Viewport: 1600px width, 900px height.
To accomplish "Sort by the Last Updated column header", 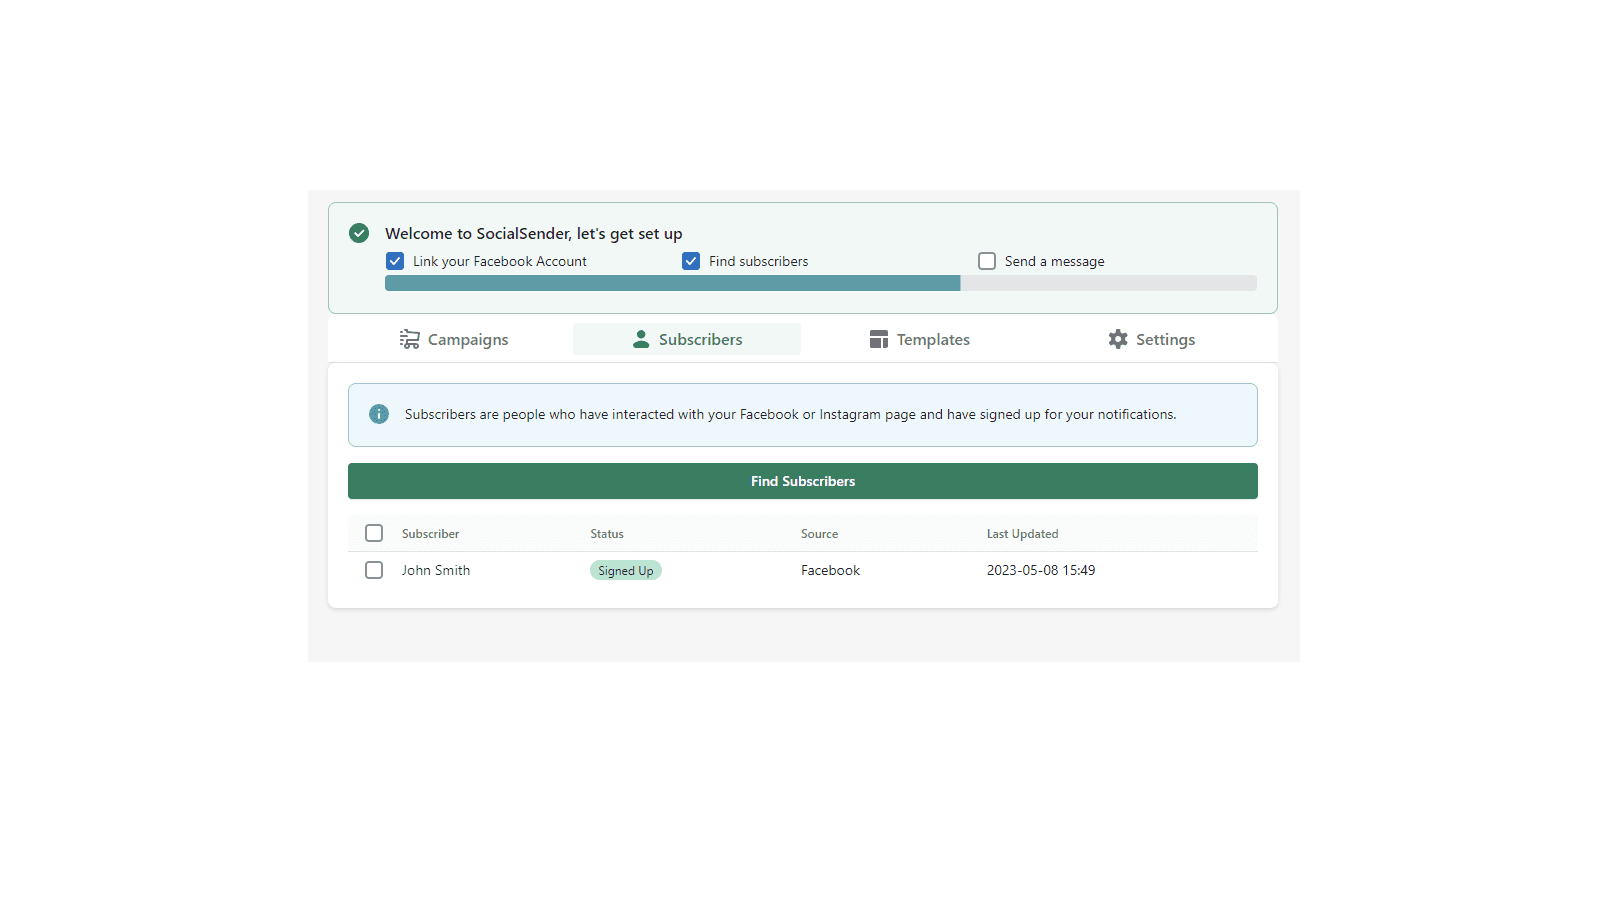I will pyautogui.click(x=1022, y=534).
